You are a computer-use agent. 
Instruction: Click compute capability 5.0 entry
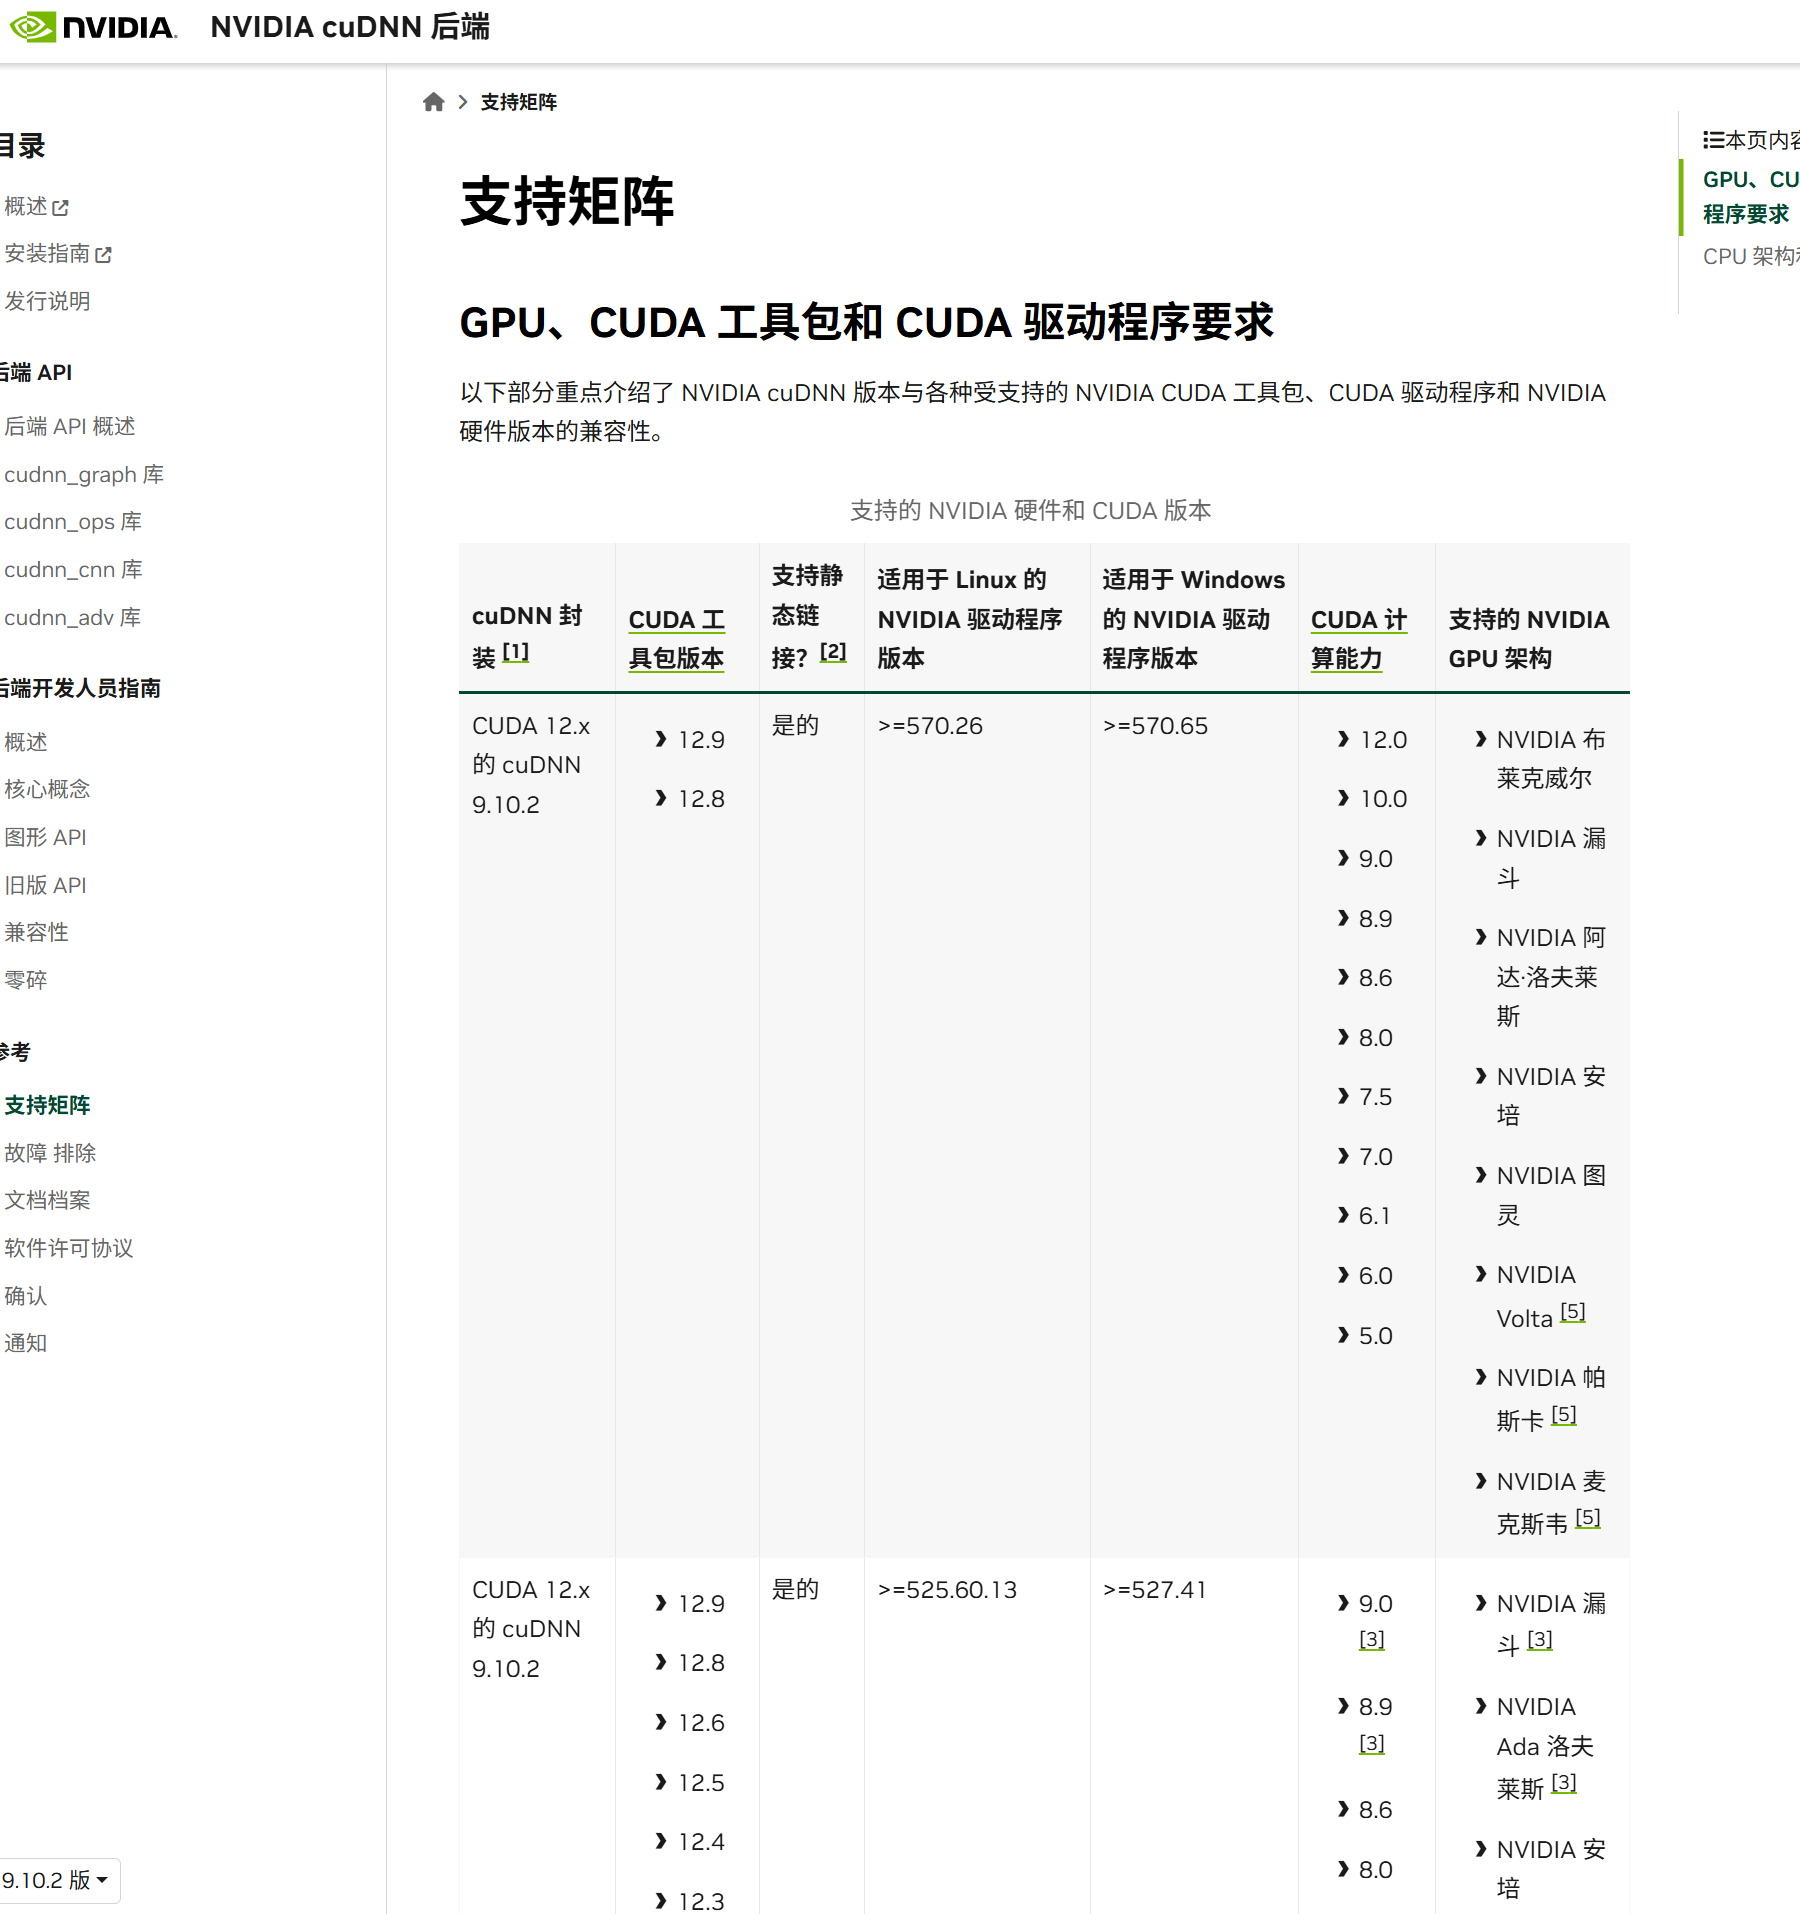tap(1375, 1336)
